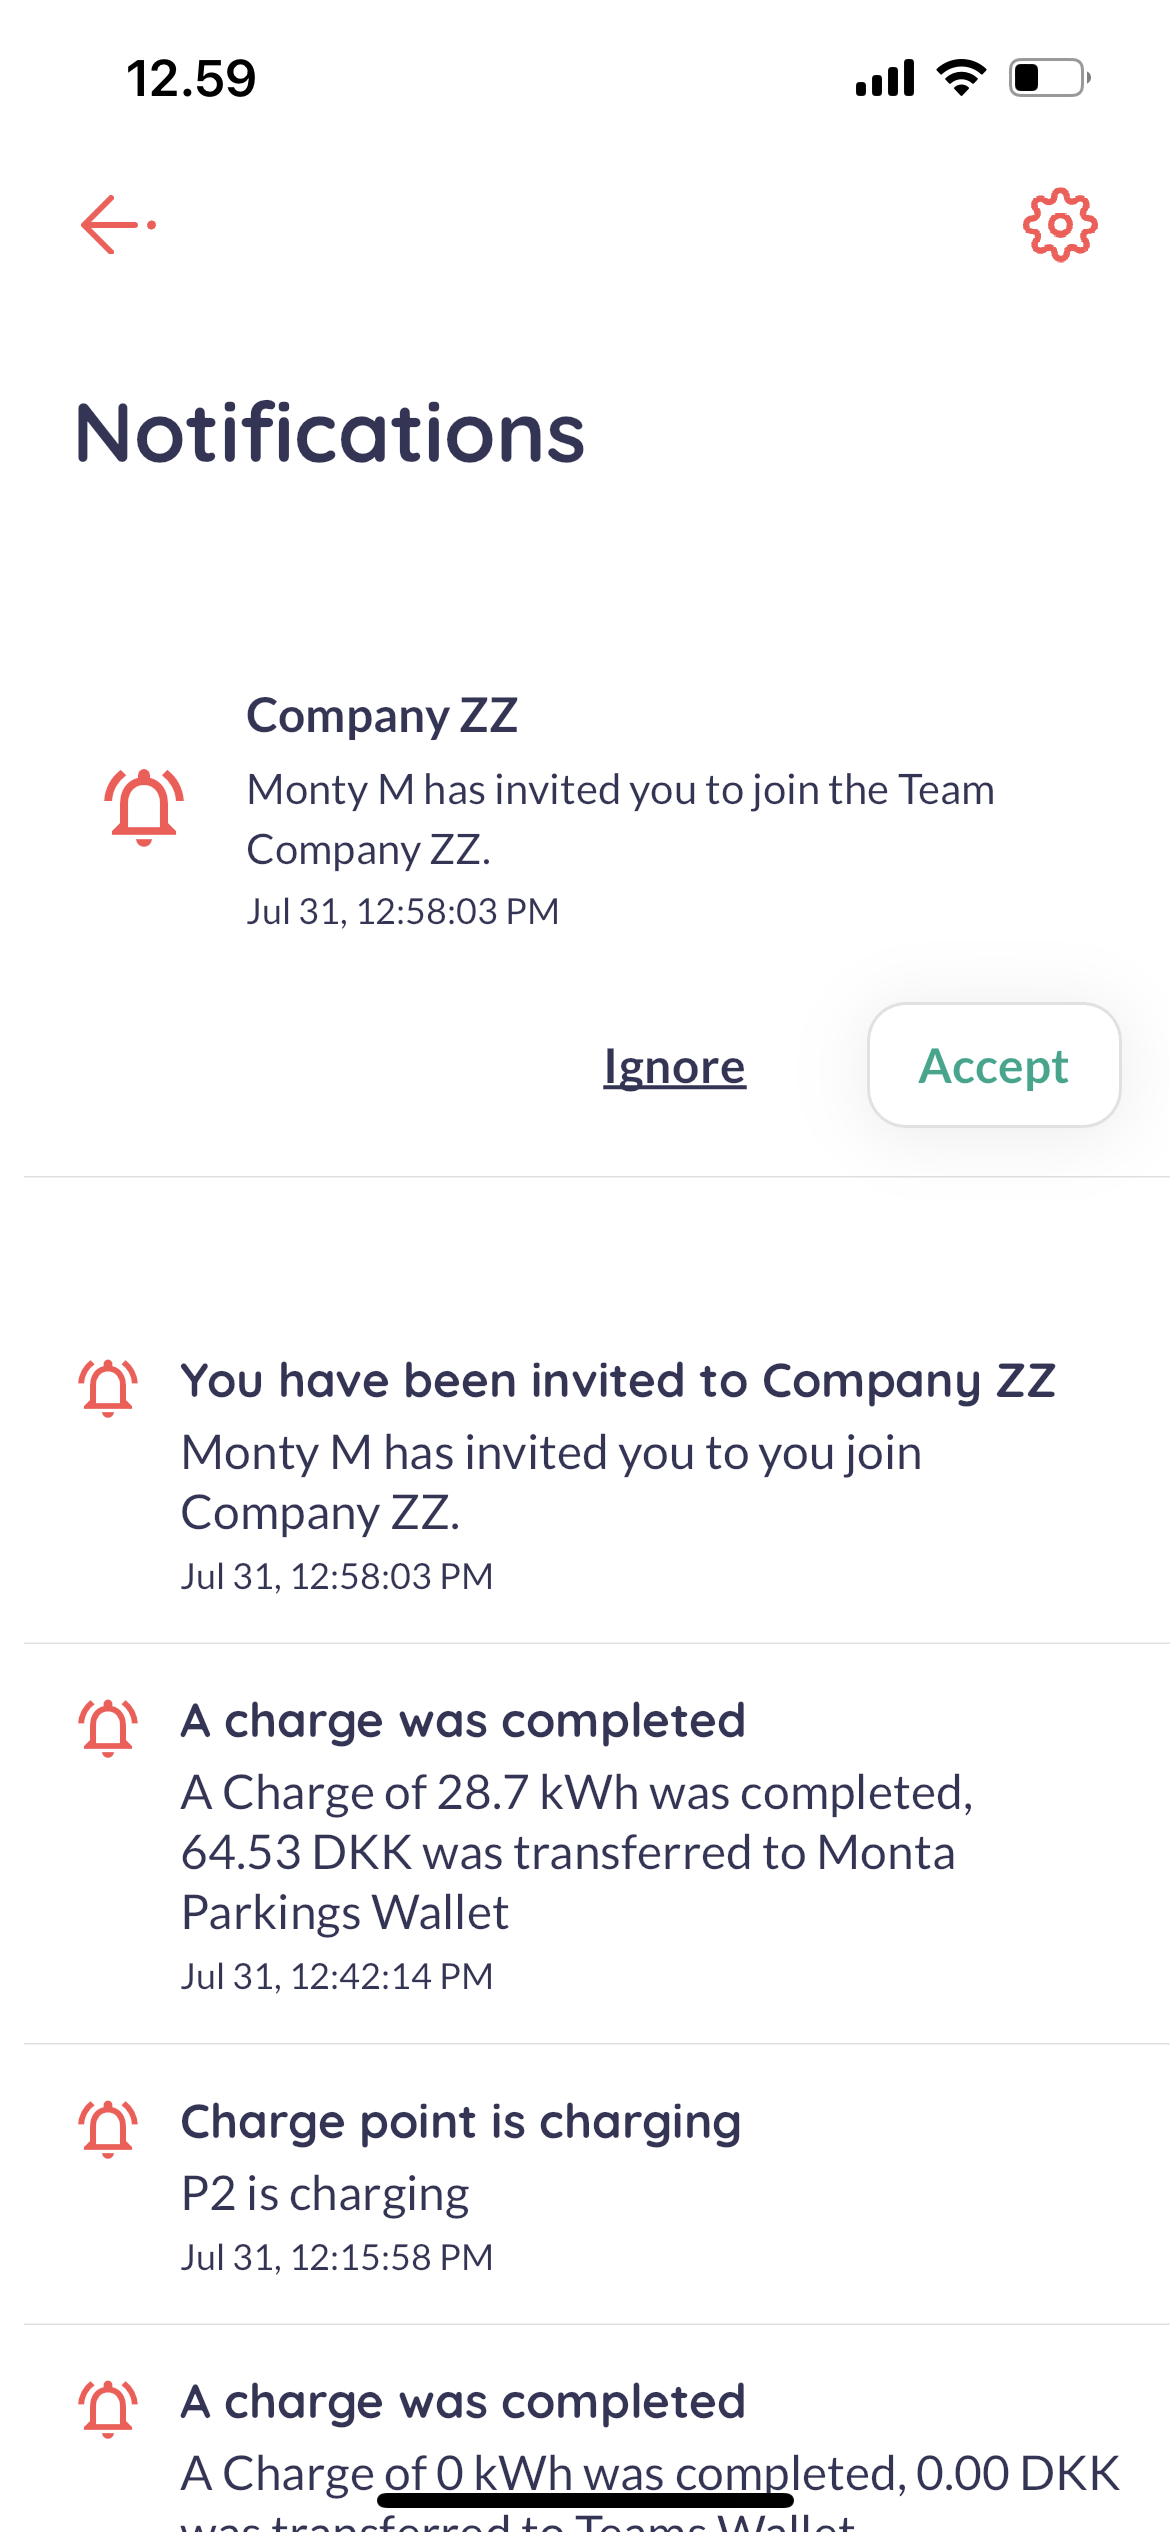
Task: Tap bell icon beside 'Charge point is charging'
Action: click(x=108, y=2128)
